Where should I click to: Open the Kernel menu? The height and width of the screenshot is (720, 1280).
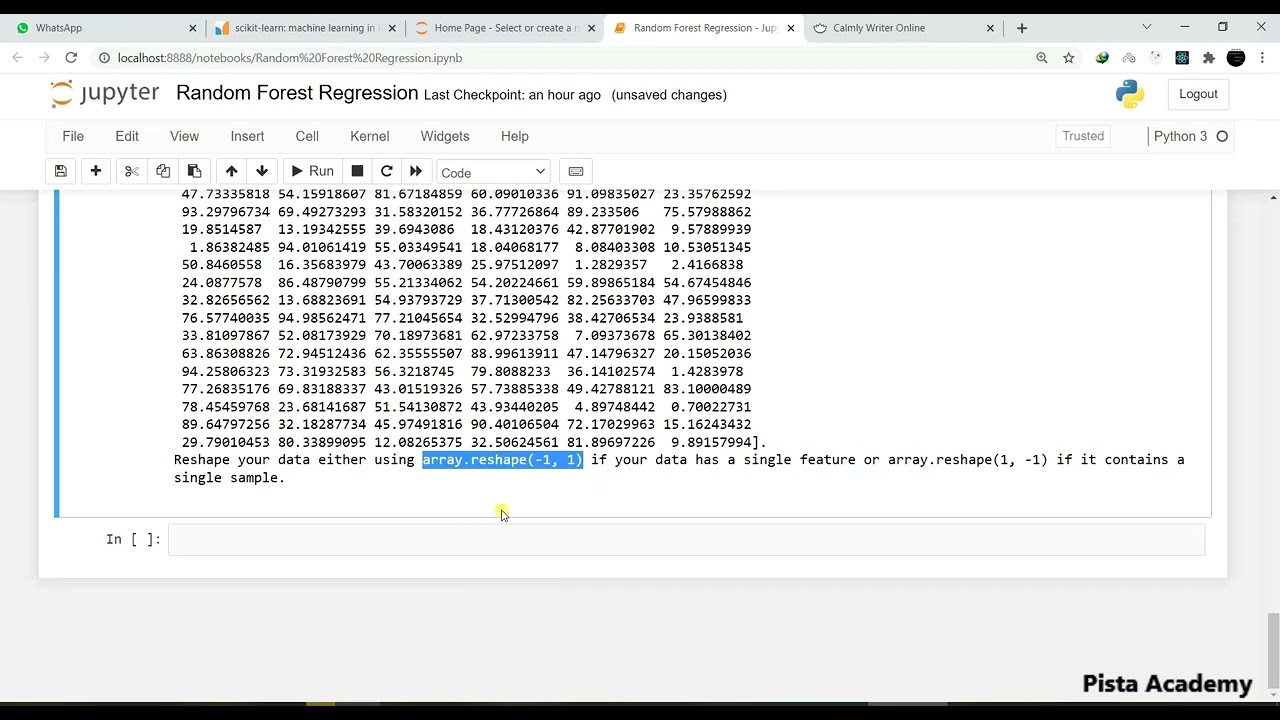pyautogui.click(x=369, y=136)
